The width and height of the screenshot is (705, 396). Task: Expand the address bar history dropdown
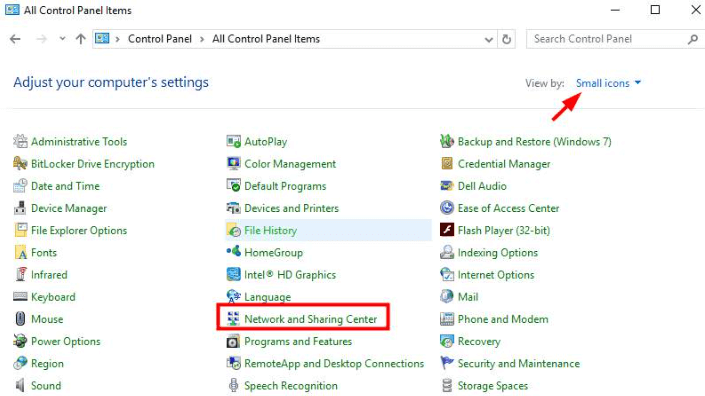[x=489, y=40]
